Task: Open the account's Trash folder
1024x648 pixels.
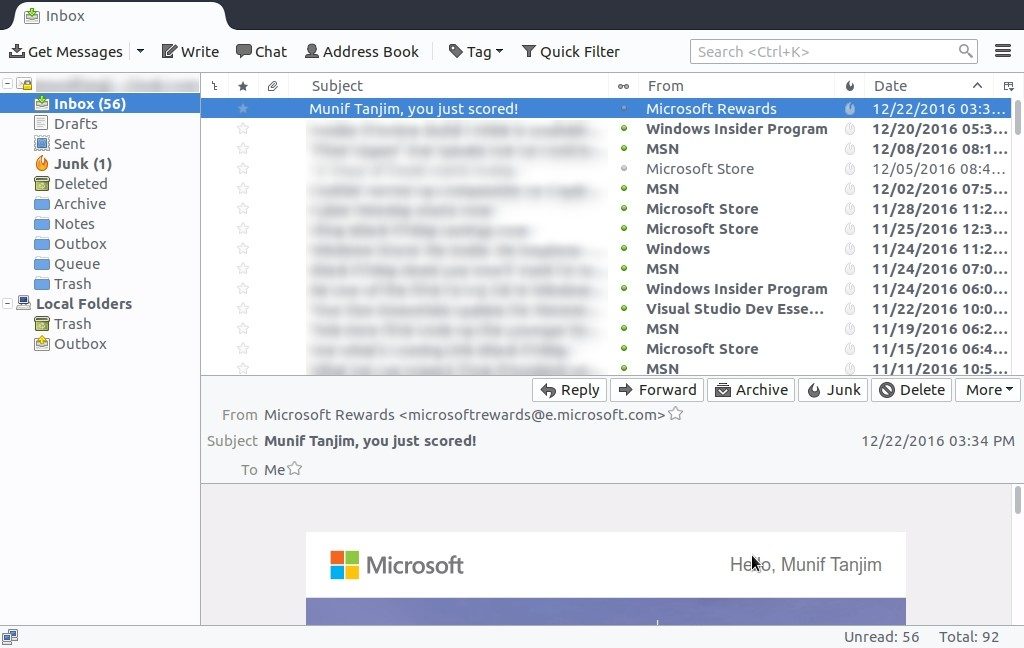Action: [x=72, y=284]
